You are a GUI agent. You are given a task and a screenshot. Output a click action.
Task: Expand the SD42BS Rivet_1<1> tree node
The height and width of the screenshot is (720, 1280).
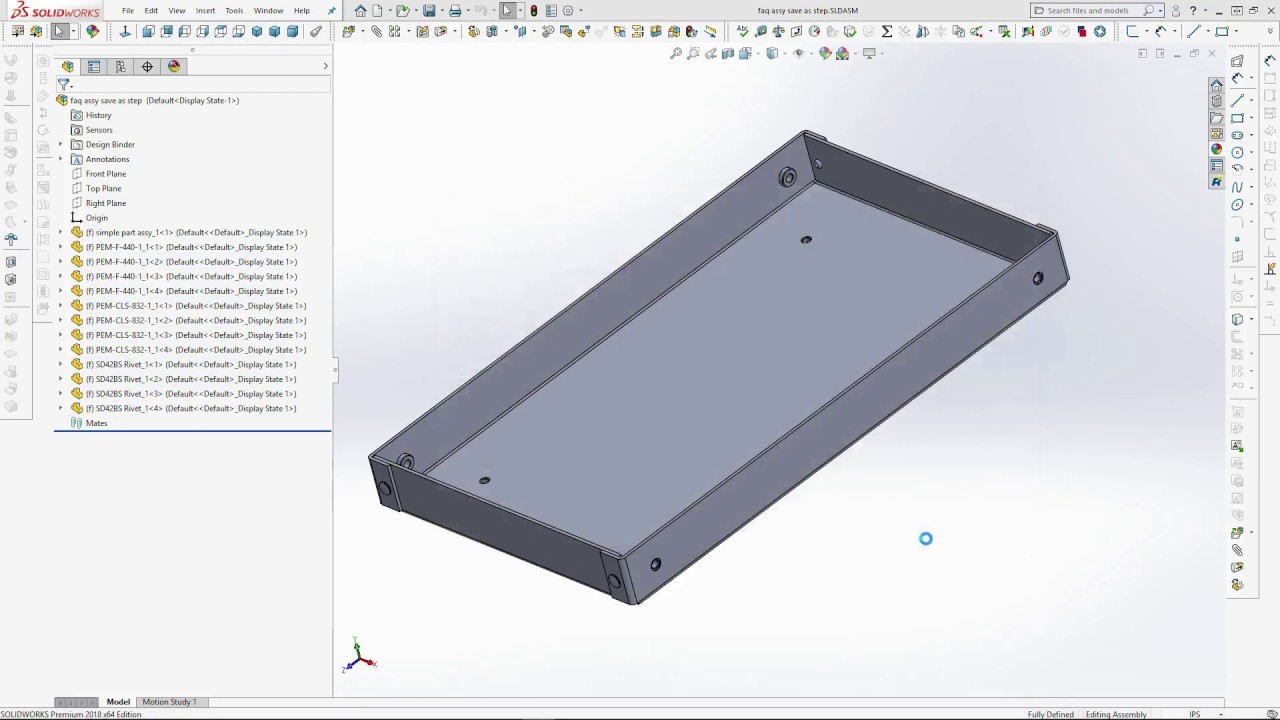pos(60,365)
